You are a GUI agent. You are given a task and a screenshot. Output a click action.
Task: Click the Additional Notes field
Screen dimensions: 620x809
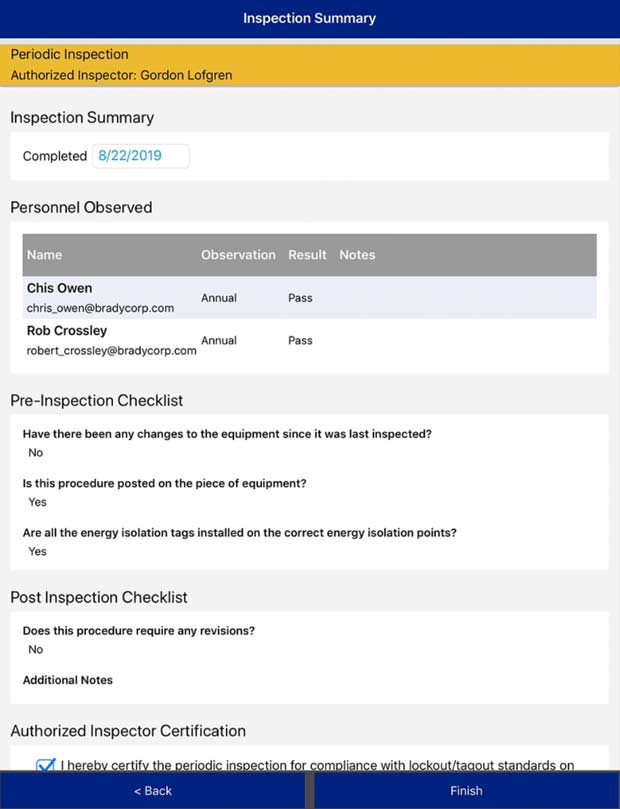click(68, 680)
